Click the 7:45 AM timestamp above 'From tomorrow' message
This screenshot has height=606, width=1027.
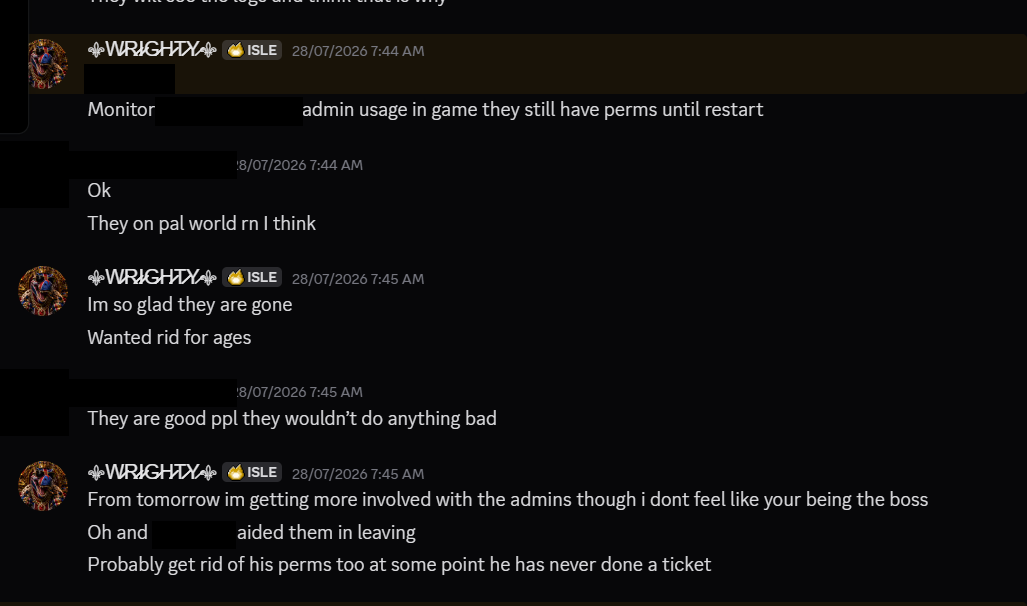coord(358,474)
